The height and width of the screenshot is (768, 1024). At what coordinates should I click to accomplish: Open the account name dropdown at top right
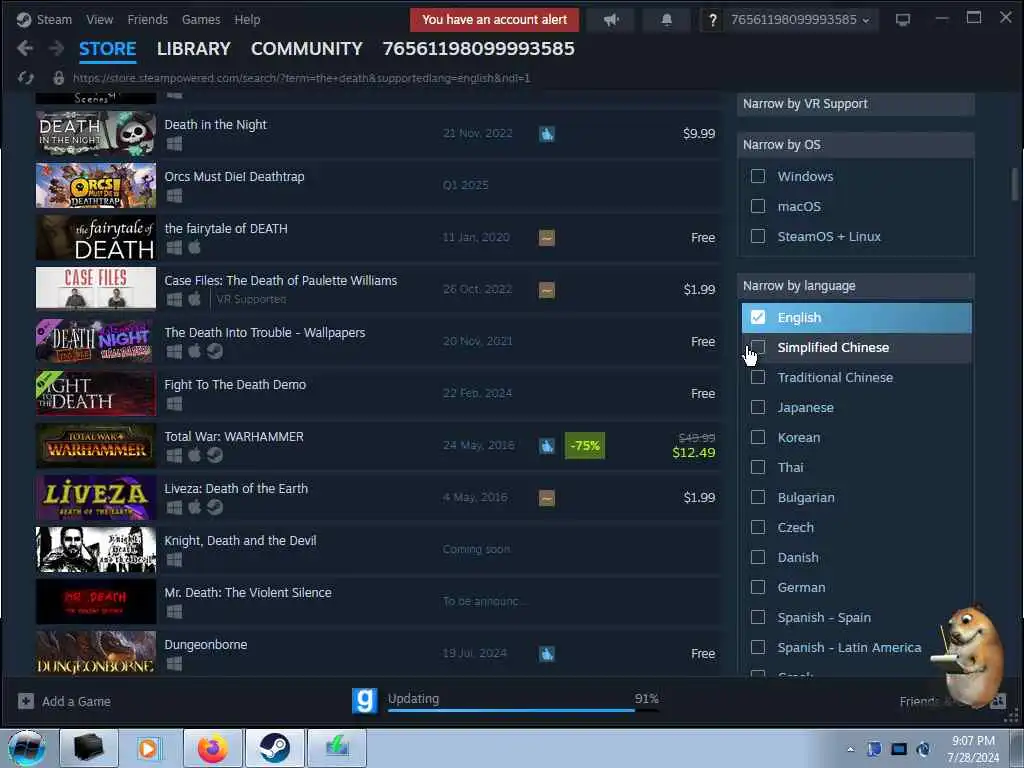(800, 20)
